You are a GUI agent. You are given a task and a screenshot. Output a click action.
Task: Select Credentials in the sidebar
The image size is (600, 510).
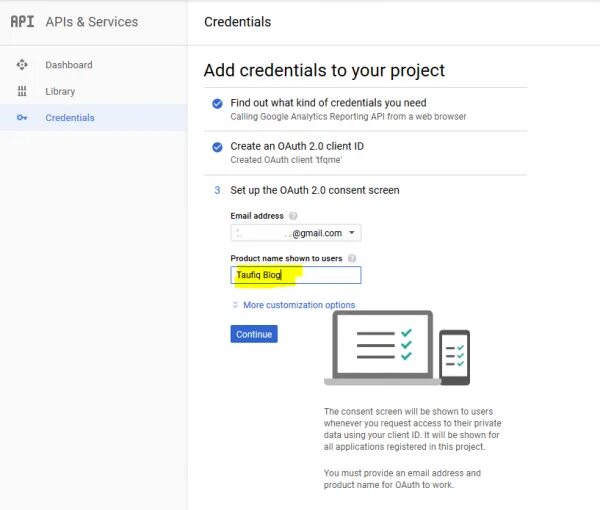[93, 117]
